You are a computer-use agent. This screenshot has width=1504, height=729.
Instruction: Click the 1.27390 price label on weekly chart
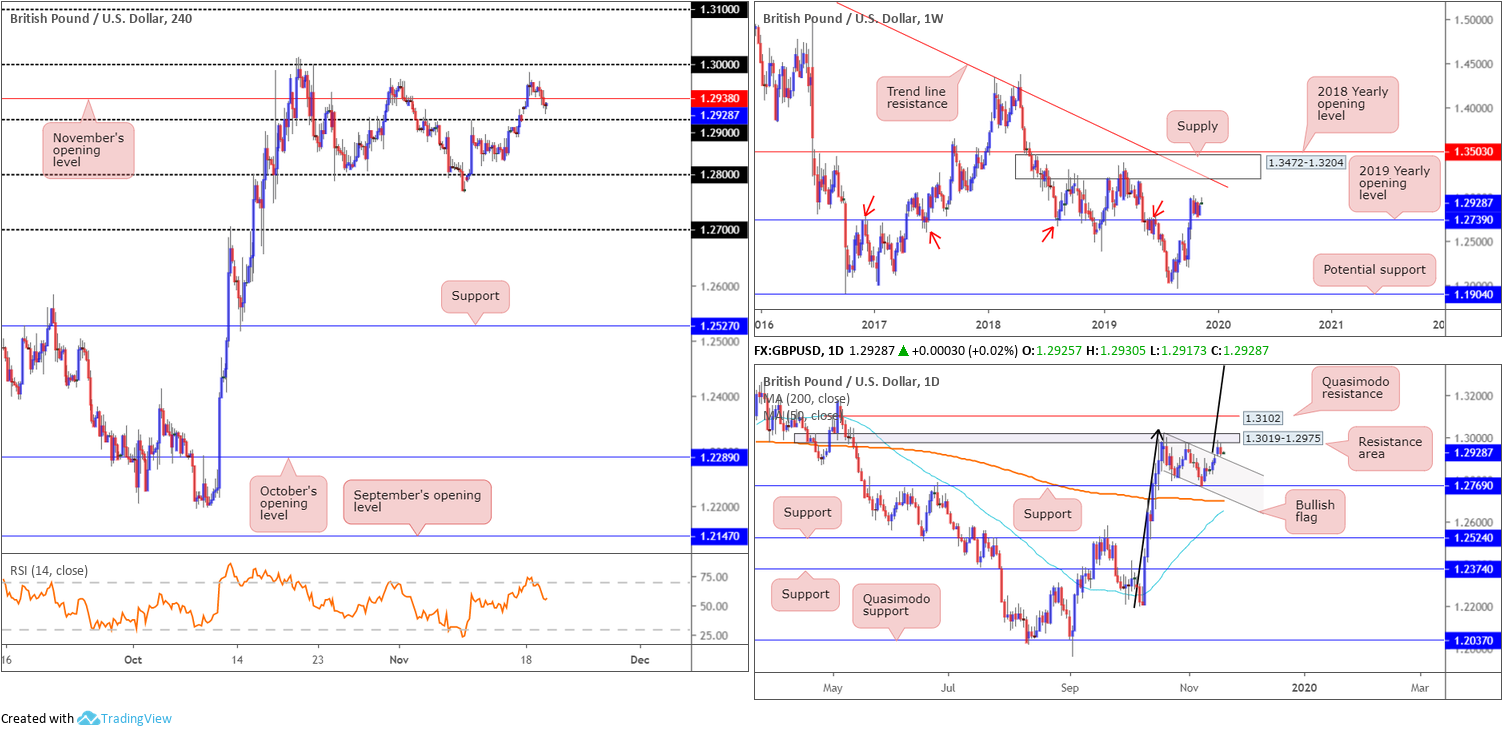pos(1473,220)
